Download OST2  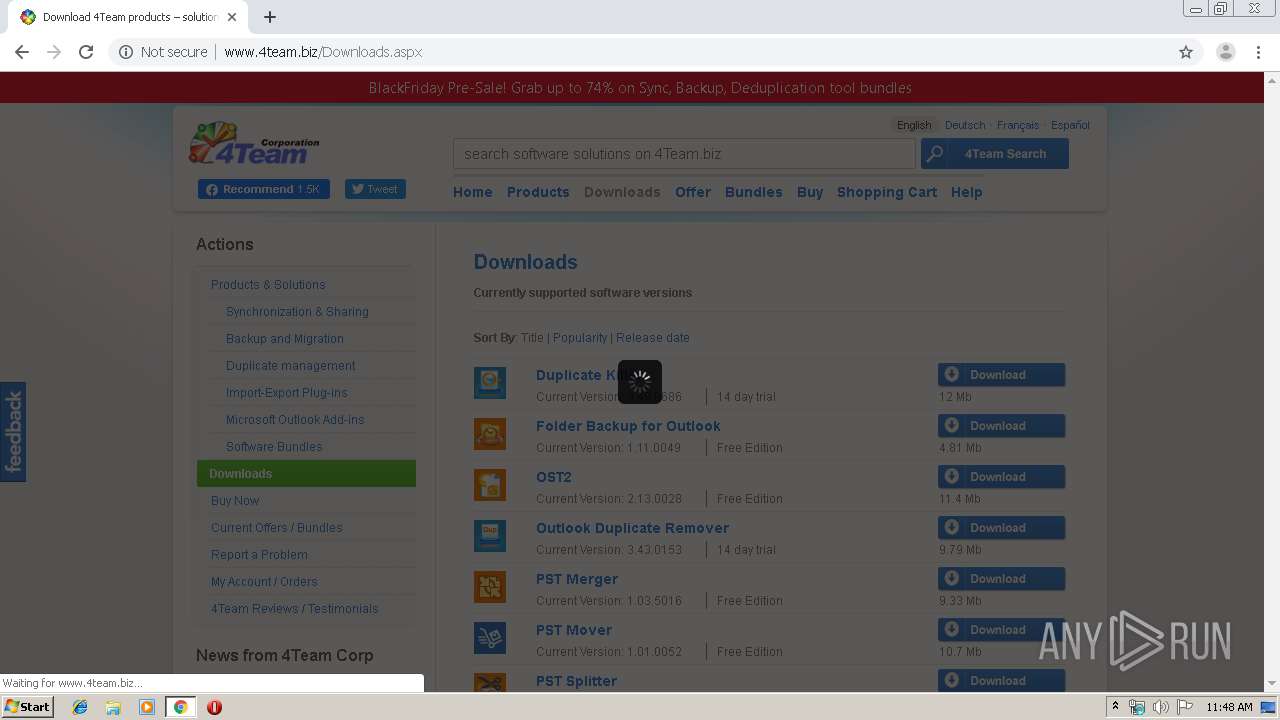[x=1001, y=477]
